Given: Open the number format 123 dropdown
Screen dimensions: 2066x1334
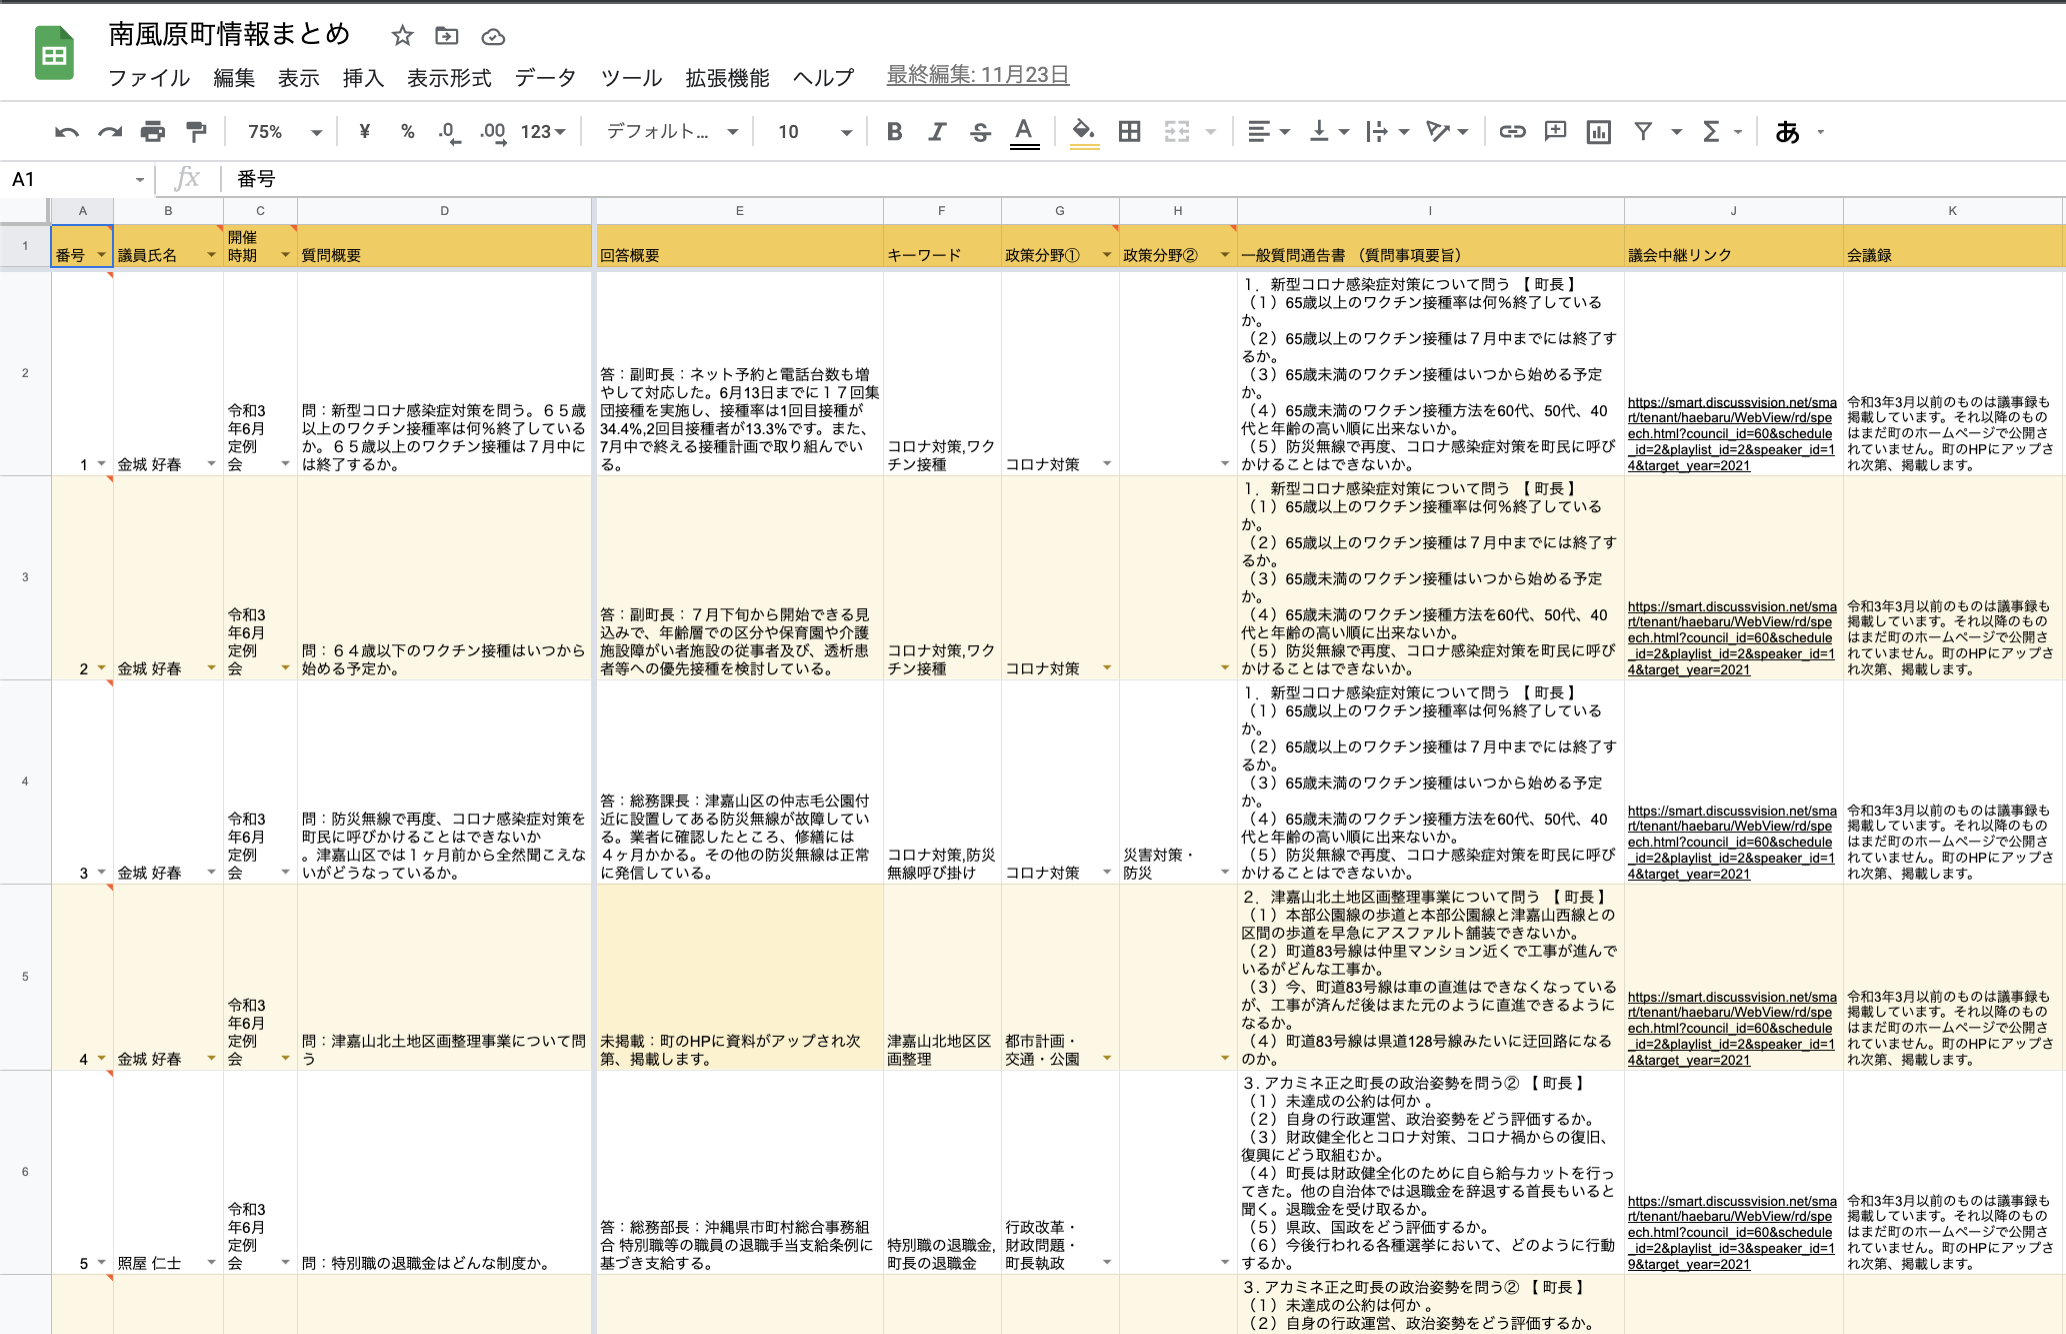Looking at the screenshot, I should (543, 132).
